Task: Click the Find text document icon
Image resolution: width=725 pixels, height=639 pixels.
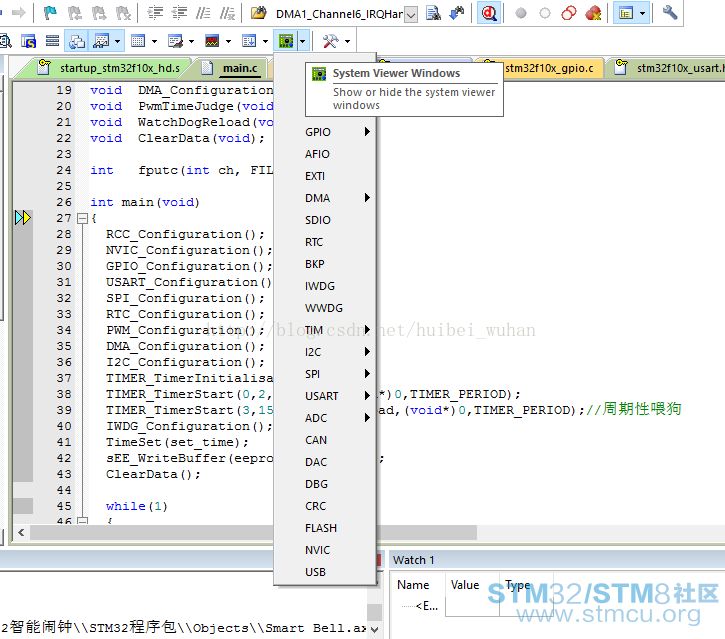Action: click(x=433, y=13)
